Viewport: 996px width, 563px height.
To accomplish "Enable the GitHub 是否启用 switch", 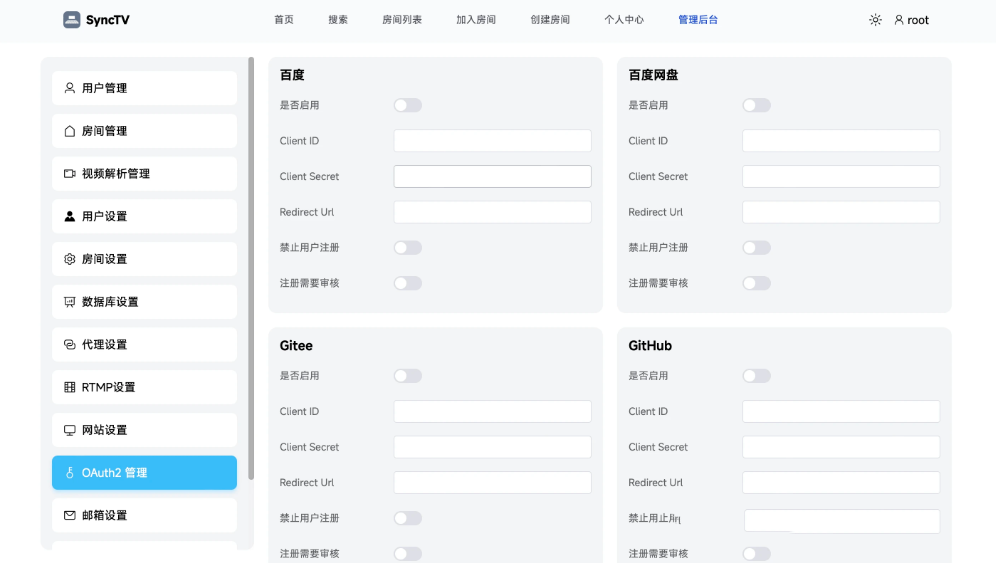I will (x=757, y=376).
